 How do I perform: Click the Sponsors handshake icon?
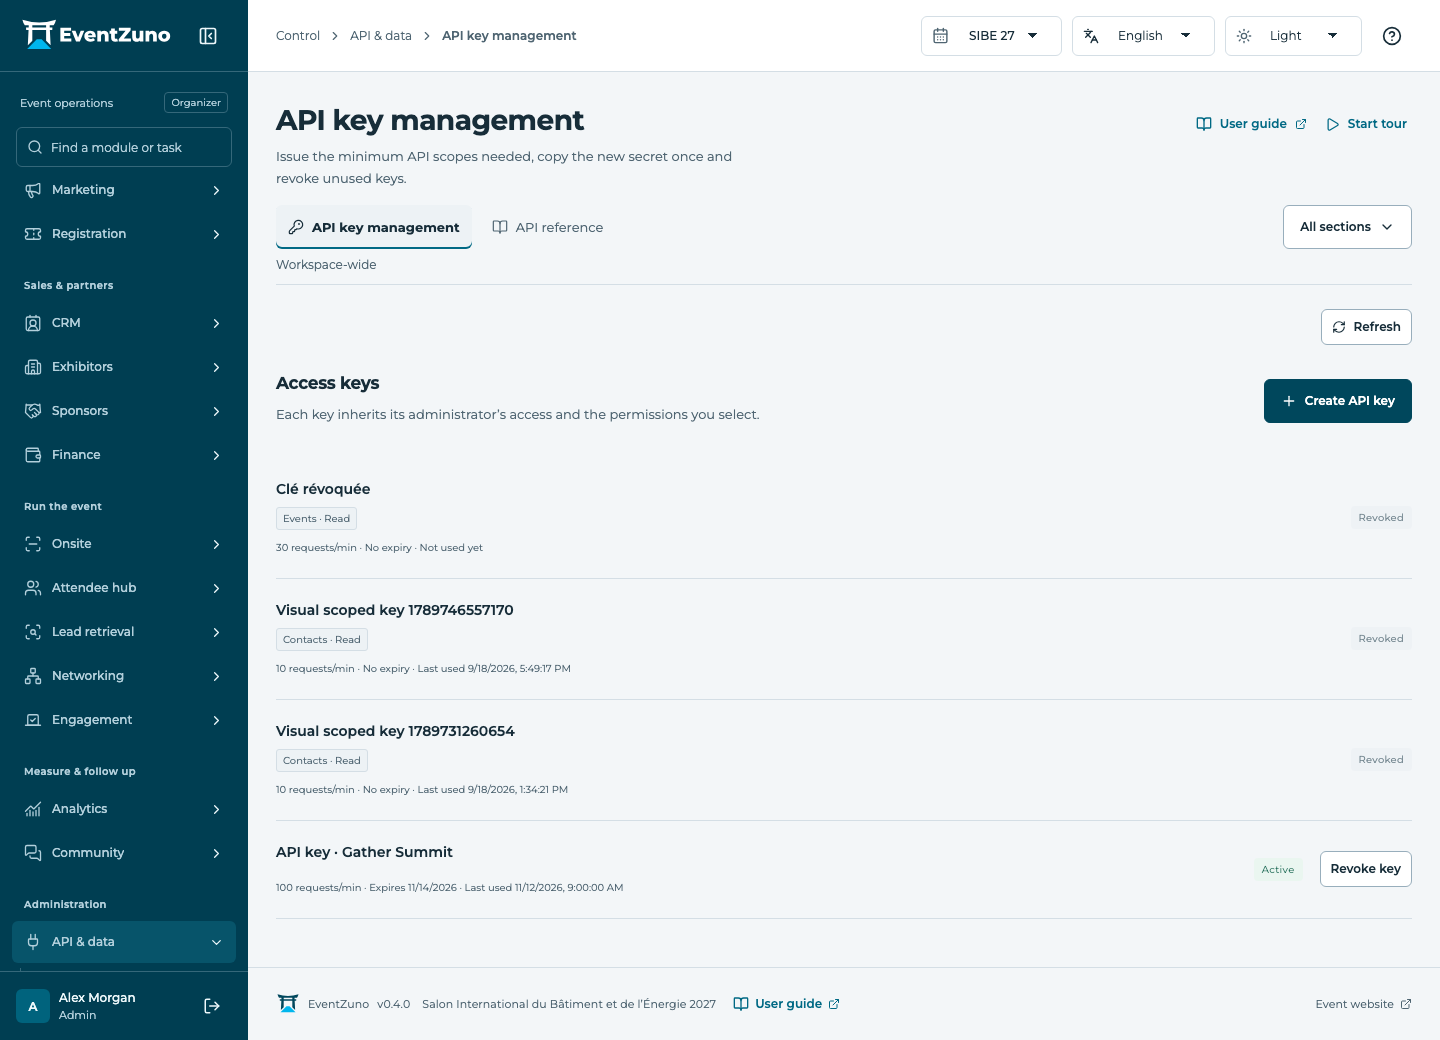33,411
